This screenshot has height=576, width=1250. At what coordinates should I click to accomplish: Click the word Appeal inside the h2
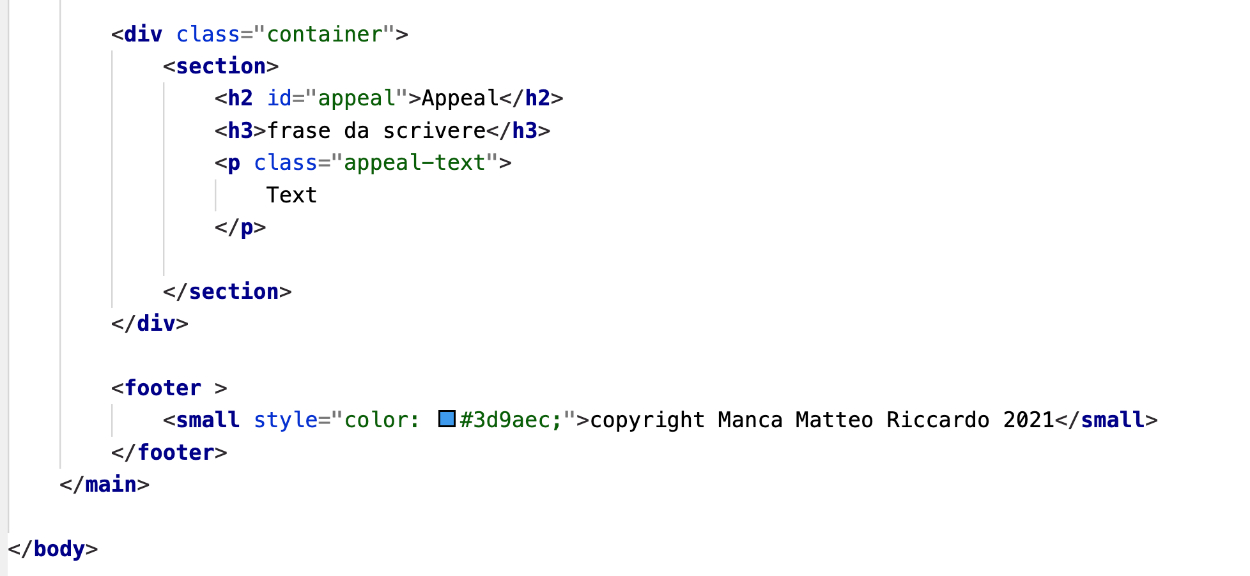click(460, 99)
